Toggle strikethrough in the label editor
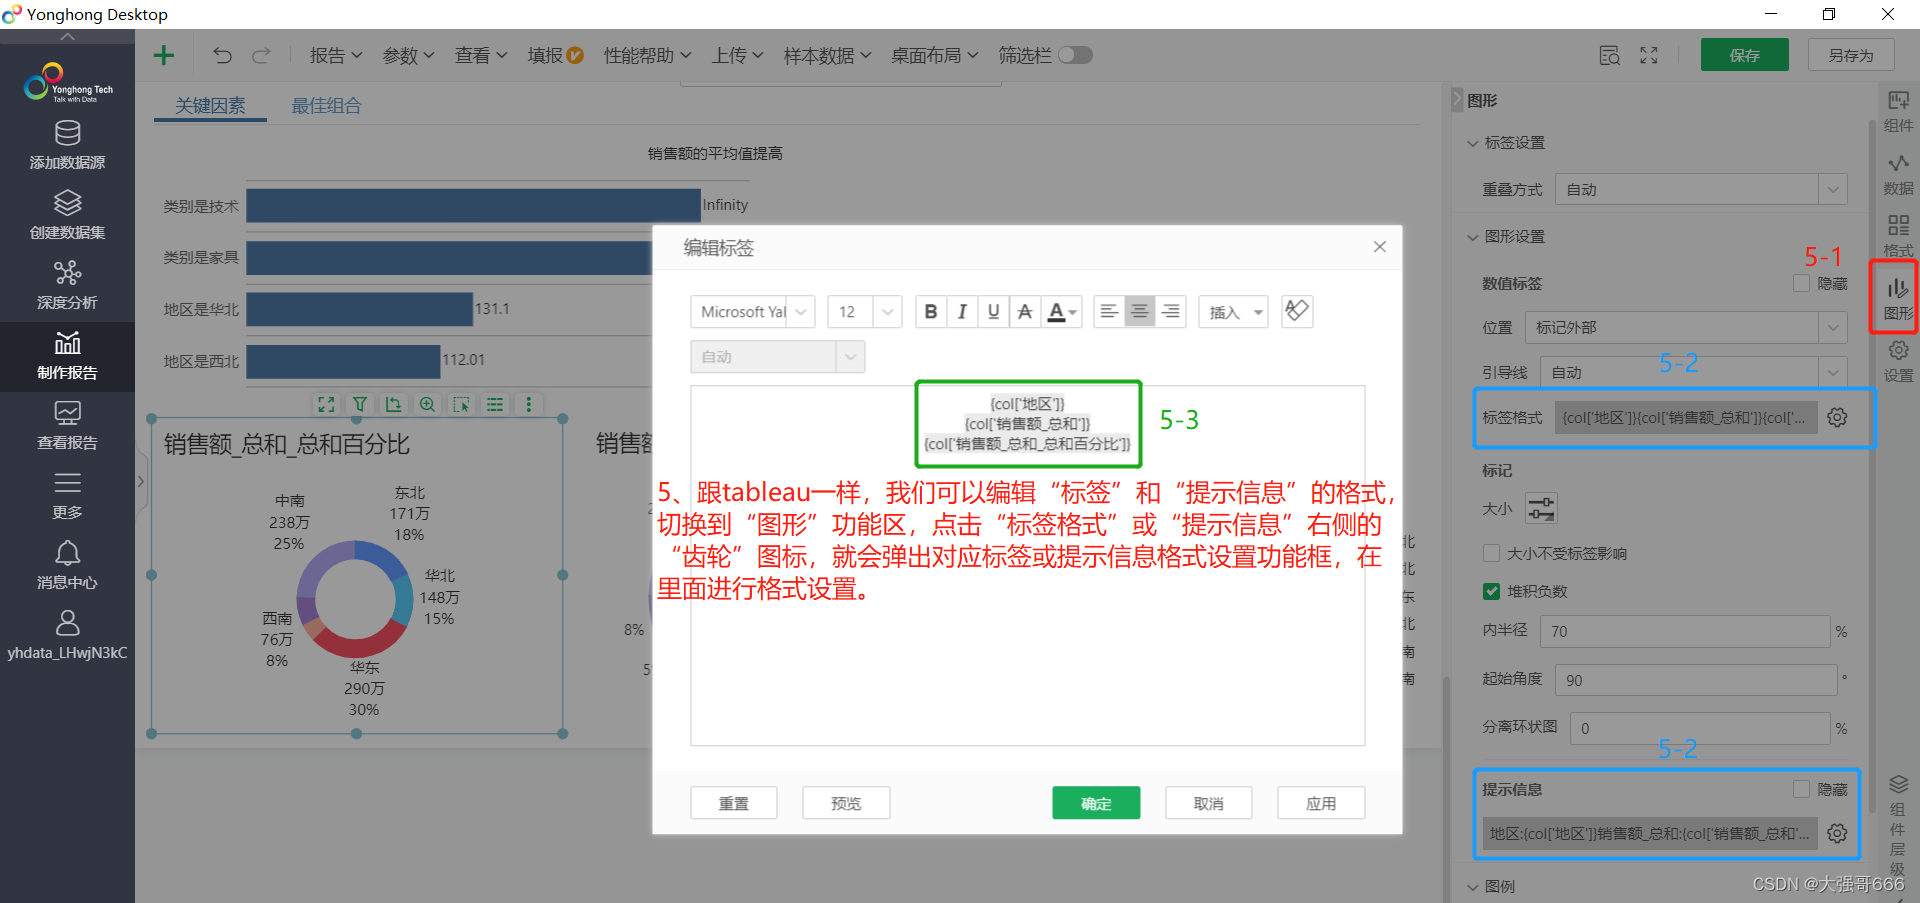1920x903 pixels. (1024, 312)
